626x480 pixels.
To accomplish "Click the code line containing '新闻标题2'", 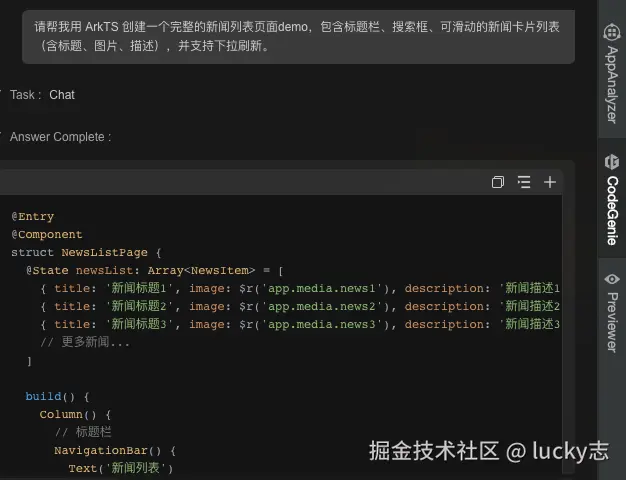I will point(300,306).
